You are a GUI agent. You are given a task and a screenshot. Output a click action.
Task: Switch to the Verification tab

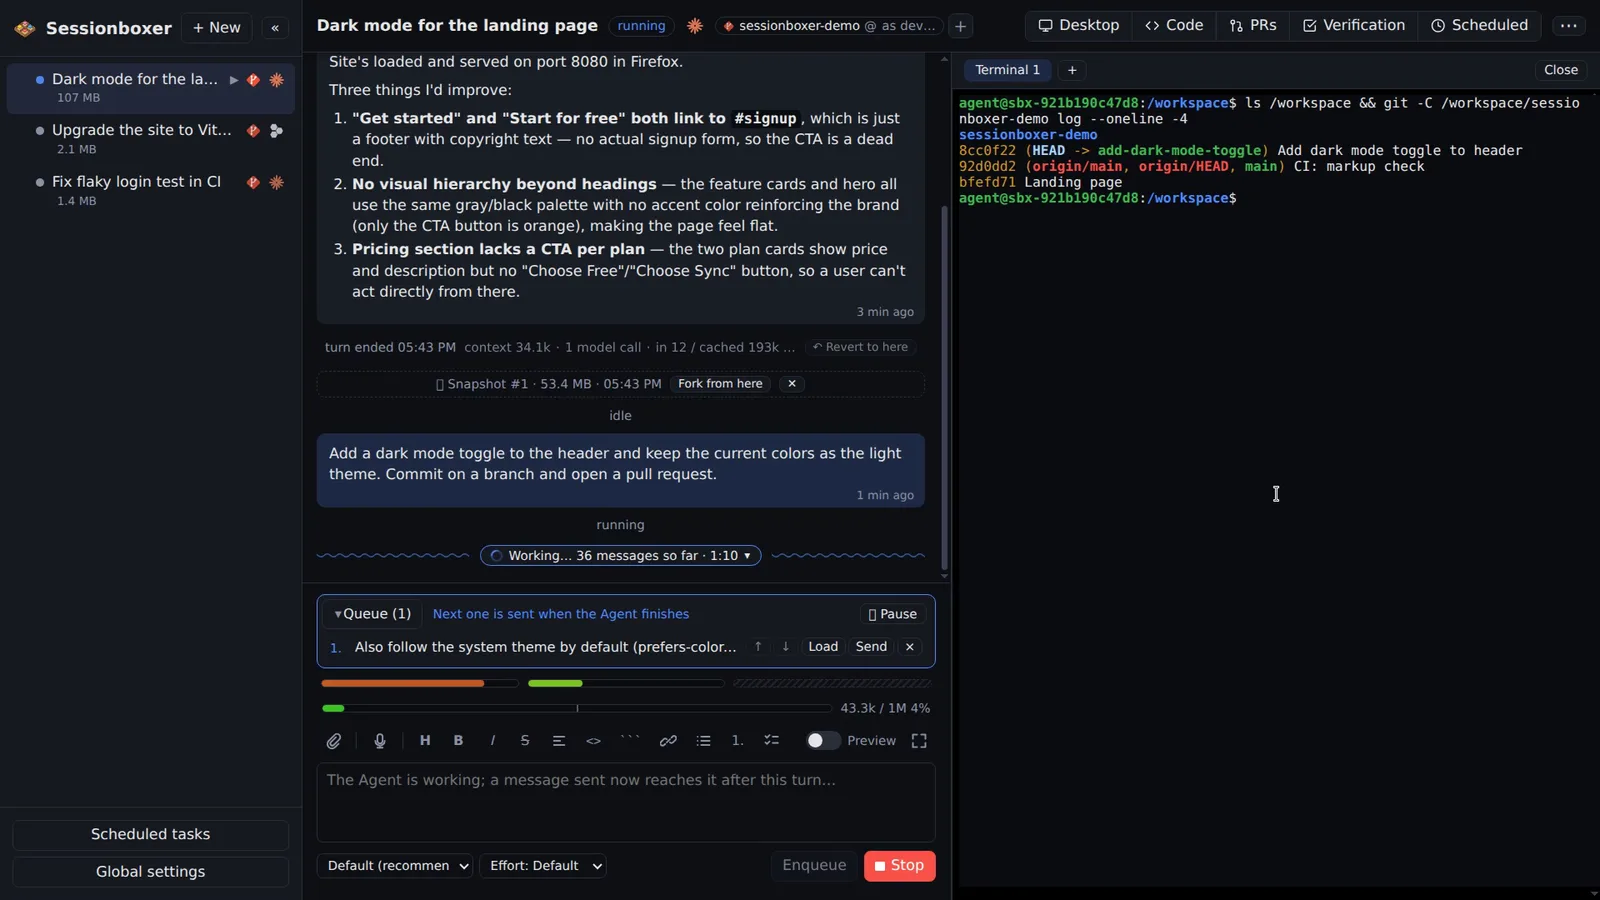click(1354, 26)
